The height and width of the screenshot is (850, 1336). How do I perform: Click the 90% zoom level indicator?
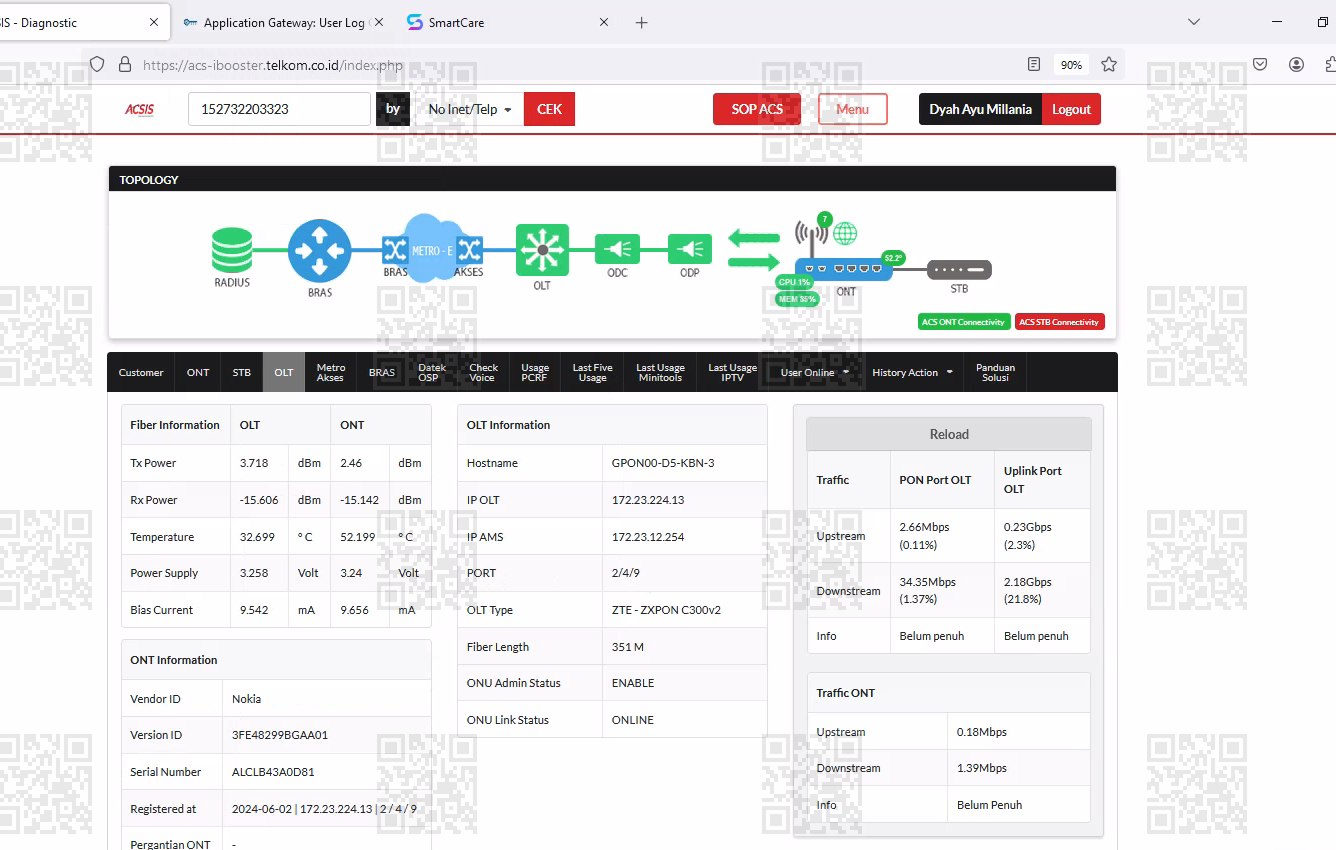1071,64
